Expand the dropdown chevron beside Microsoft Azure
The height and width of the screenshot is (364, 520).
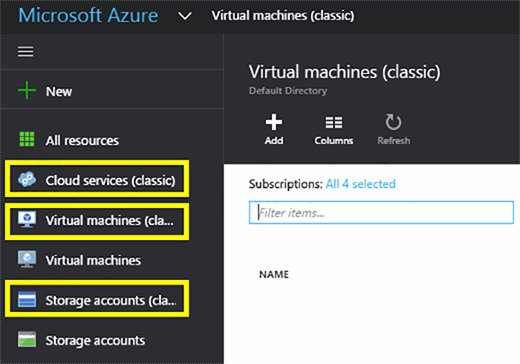pyautogui.click(x=185, y=16)
